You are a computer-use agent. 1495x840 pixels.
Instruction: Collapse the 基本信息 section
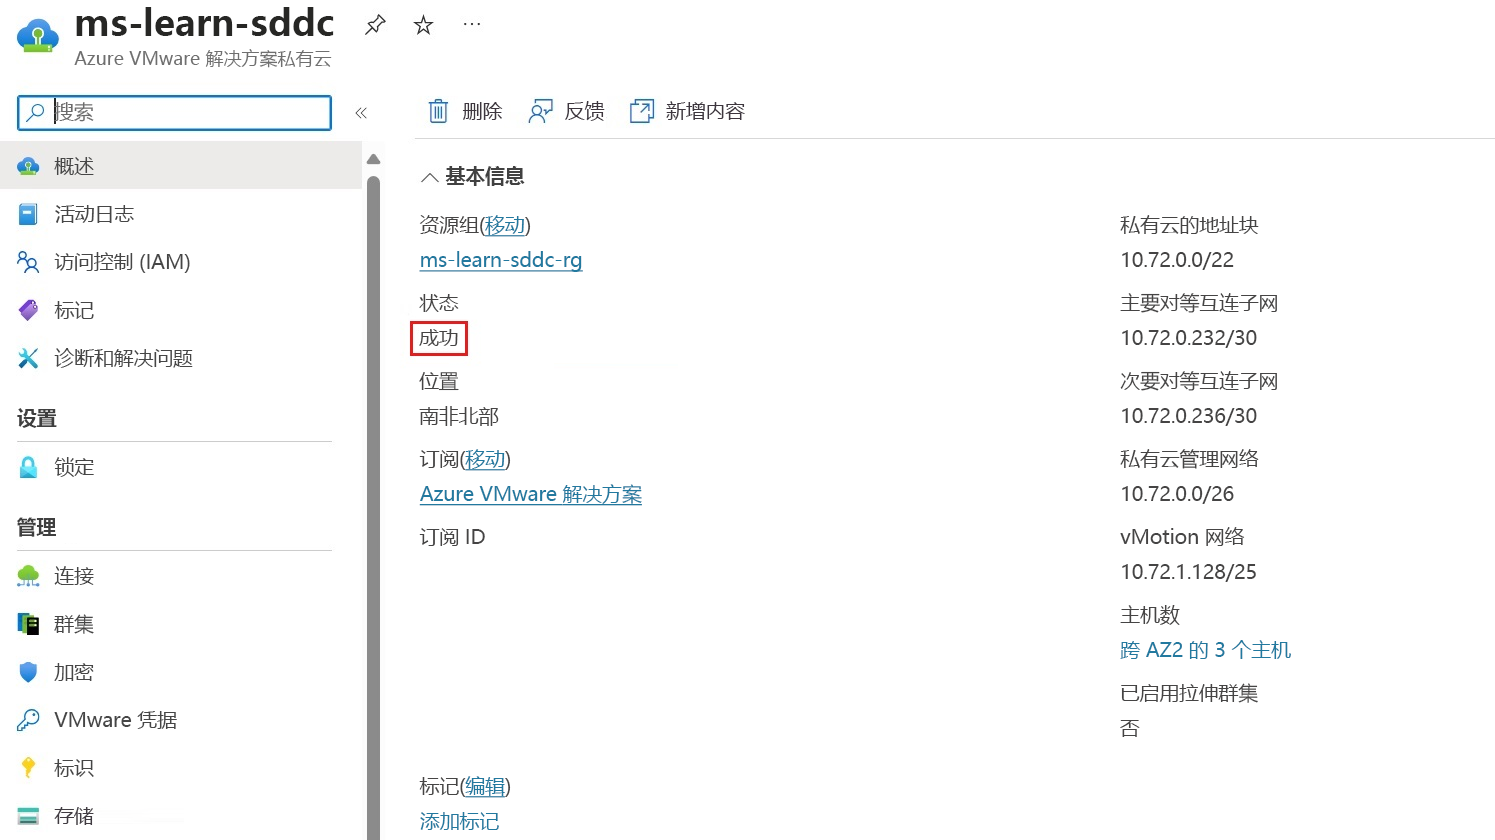tap(429, 177)
